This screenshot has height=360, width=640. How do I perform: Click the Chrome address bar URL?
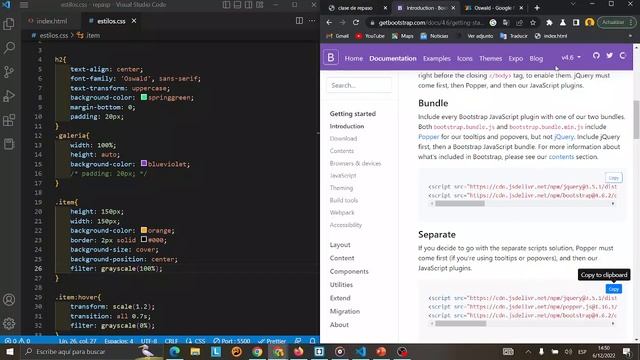click(x=431, y=23)
